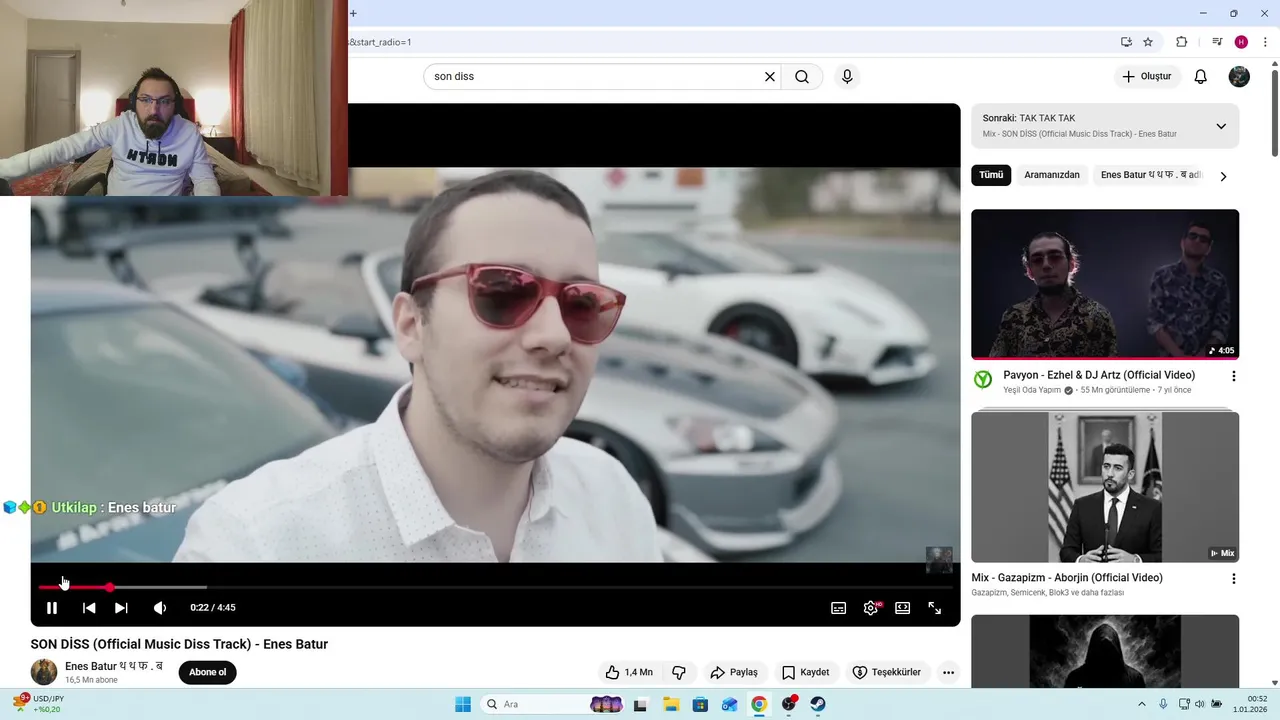Bookmark this page with the star icon
Screen dimensions: 1280x720
[1148, 42]
